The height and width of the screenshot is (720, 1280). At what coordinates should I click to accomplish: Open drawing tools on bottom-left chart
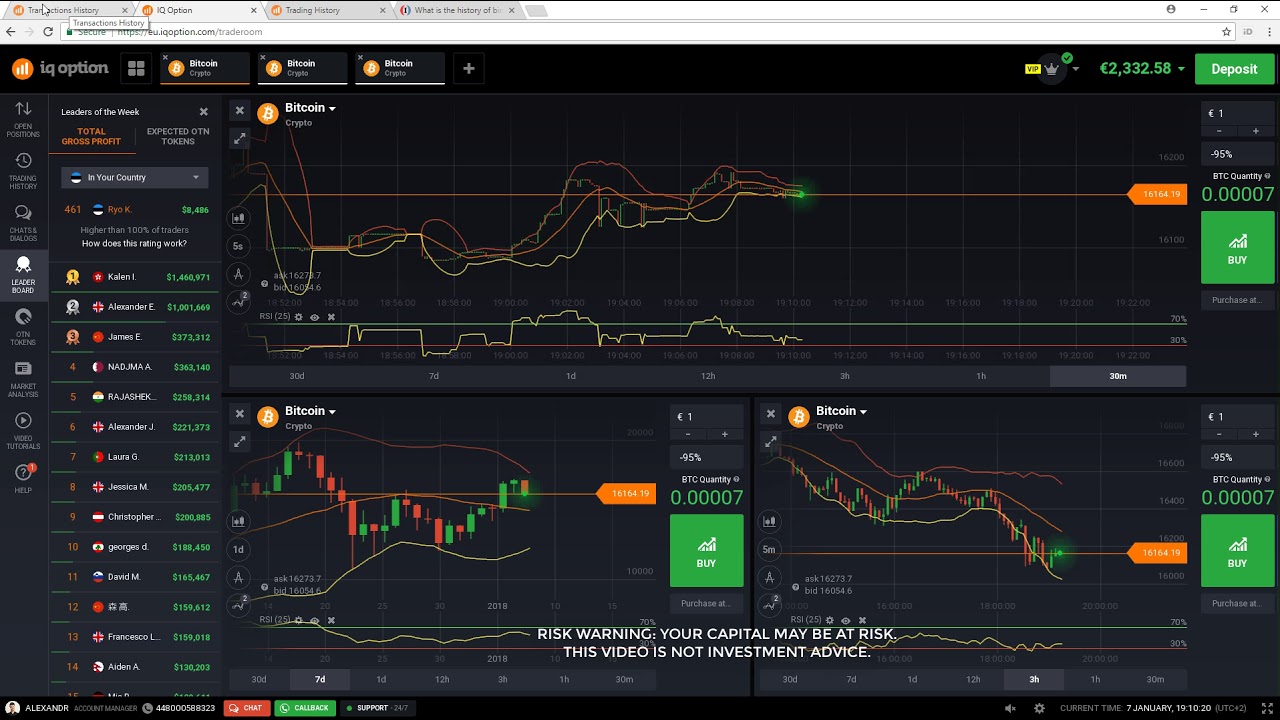click(x=238, y=577)
